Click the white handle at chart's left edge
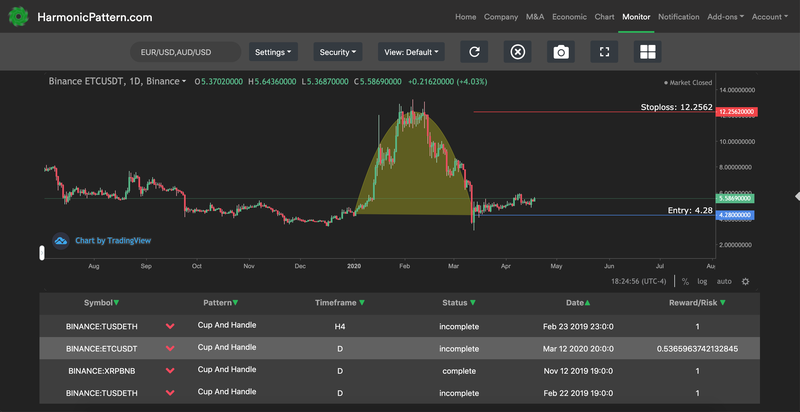This screenshot has height=412, width=800. click(42, 253)
